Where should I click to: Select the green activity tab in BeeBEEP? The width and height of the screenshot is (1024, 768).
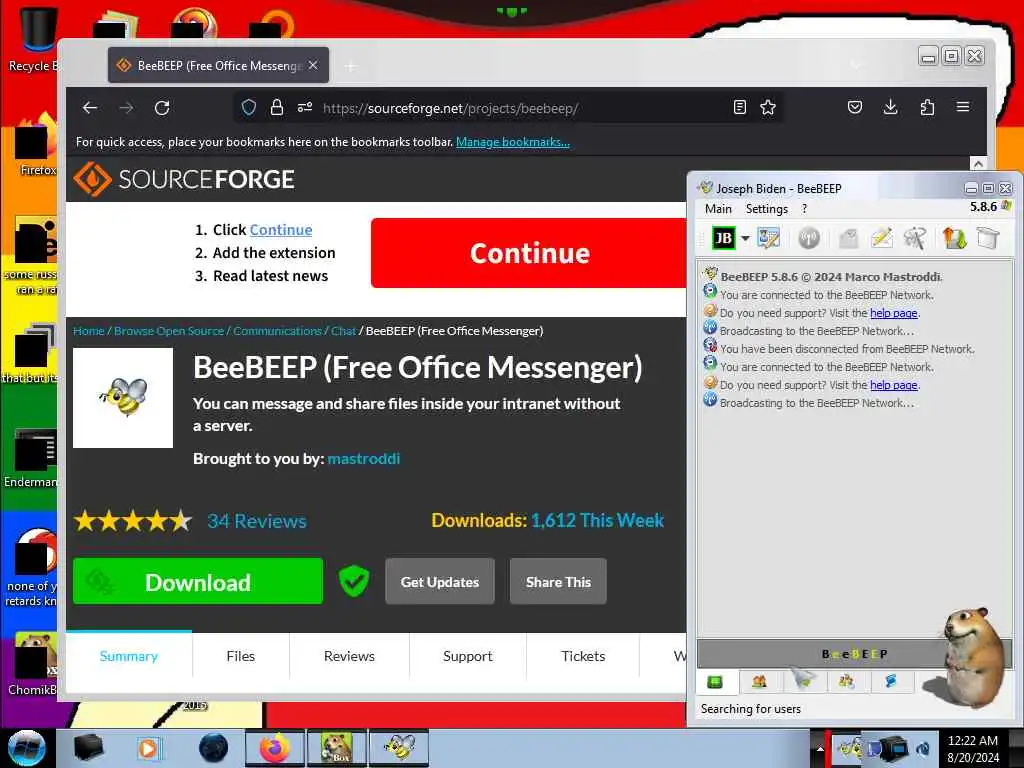[716, 682]
